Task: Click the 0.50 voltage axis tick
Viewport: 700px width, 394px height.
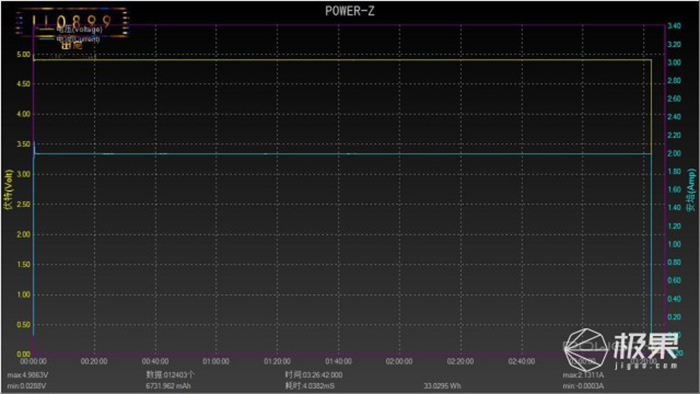Action: click(x=24, y=325)
